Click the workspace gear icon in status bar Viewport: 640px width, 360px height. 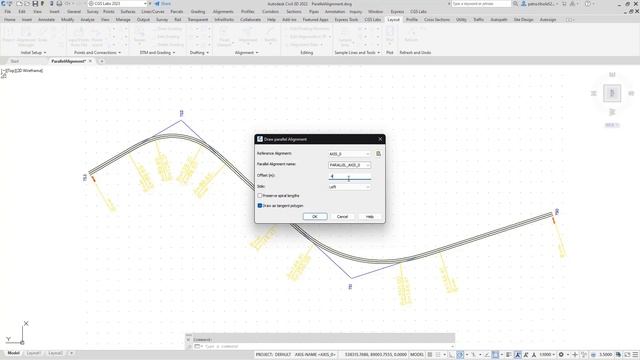coord(561,355)
